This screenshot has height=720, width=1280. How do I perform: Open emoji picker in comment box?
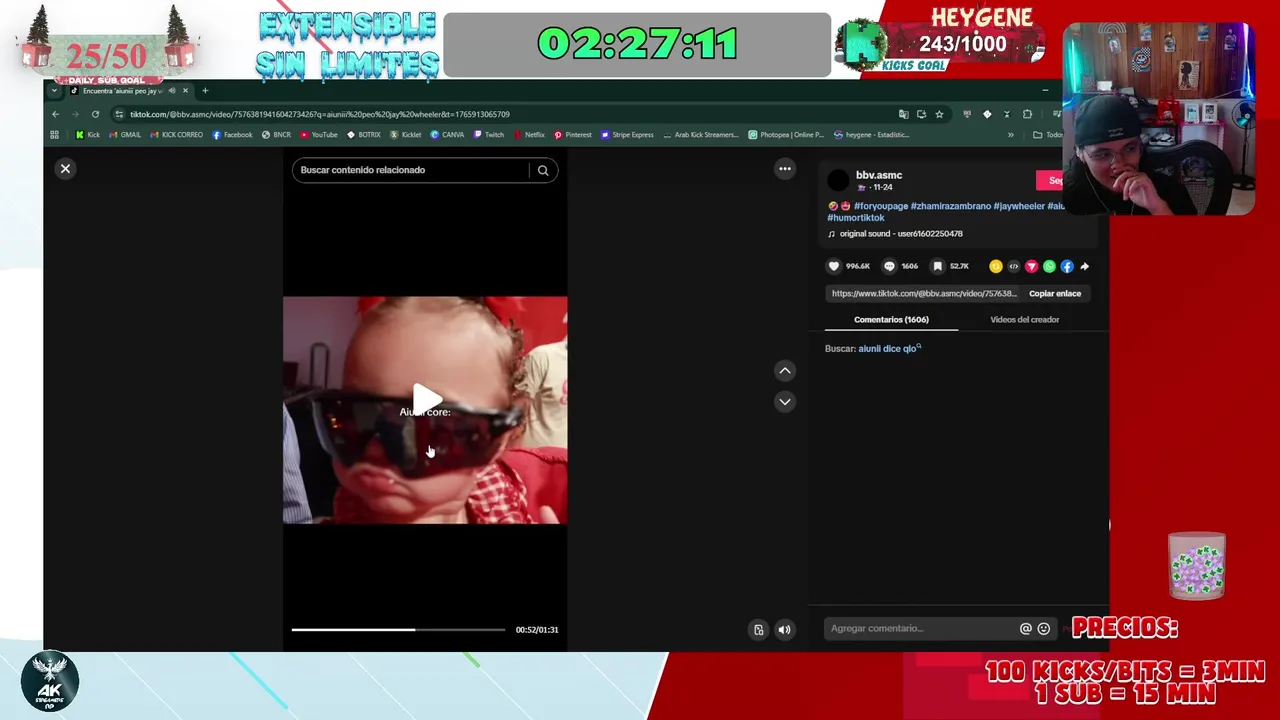[1044, 629]
